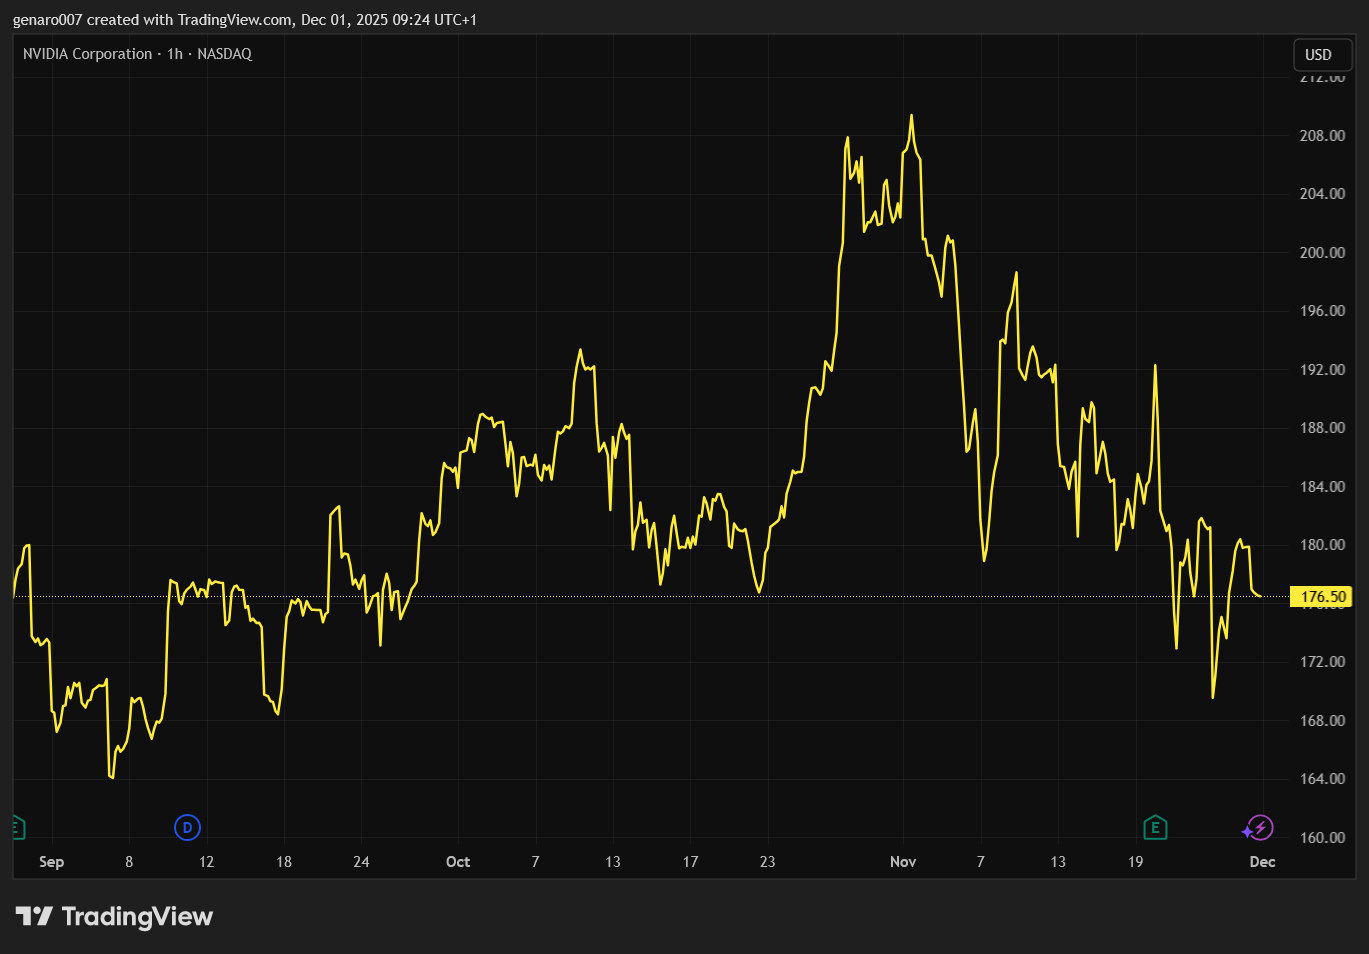1369x954 pixels.
Task: Click the Dec label on the time axis
Action: [1262, 862]
